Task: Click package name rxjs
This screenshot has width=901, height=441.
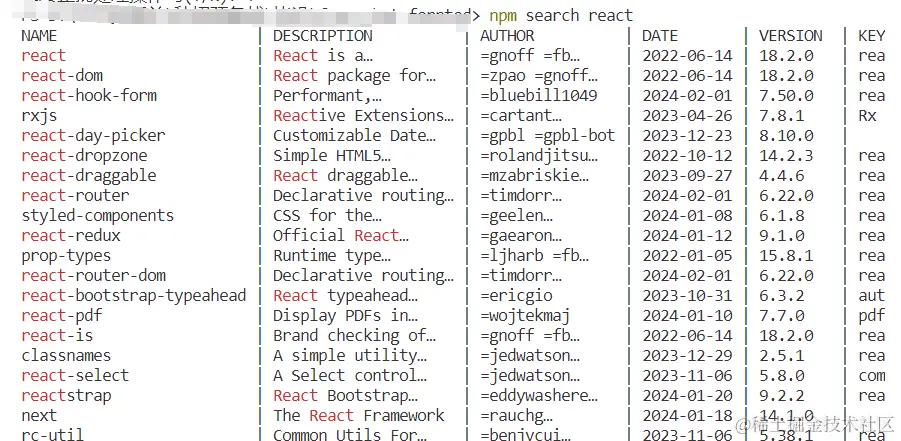Action: pos(39,116)
